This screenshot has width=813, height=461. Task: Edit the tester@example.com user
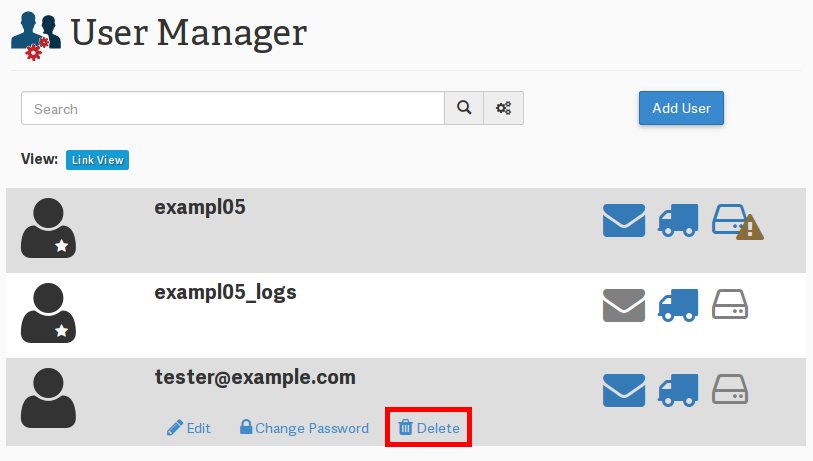point(189,428)
